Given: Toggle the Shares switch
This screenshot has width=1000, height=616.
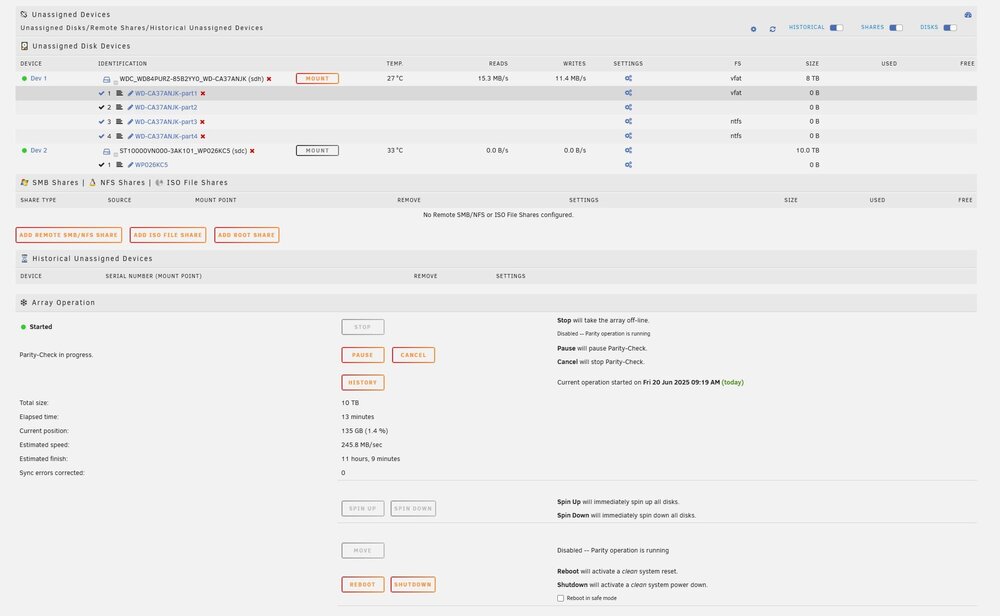Looking at the screenshot, I should click(896, 27).
